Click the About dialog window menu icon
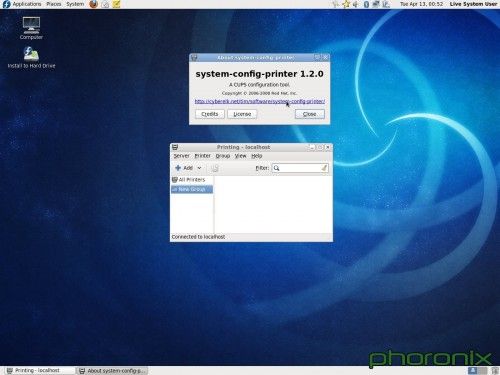 coord(194,58)
